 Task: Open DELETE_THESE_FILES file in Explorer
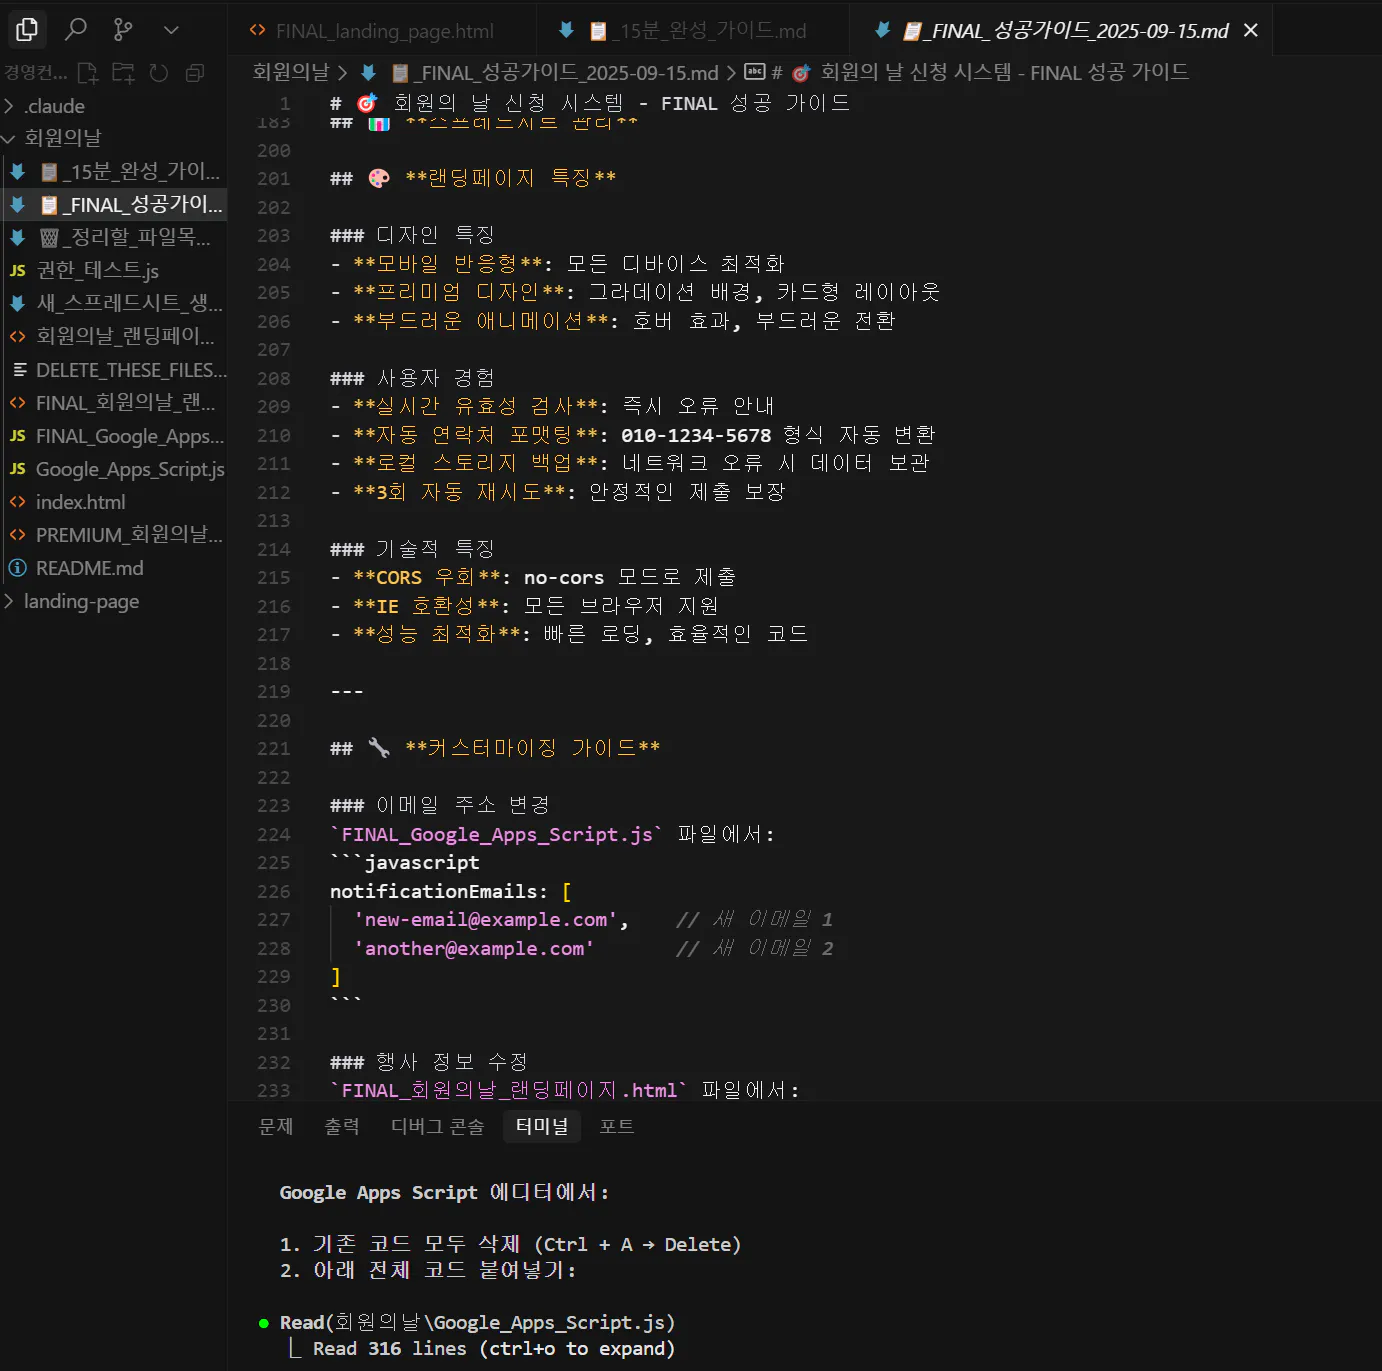pos(113,370)
